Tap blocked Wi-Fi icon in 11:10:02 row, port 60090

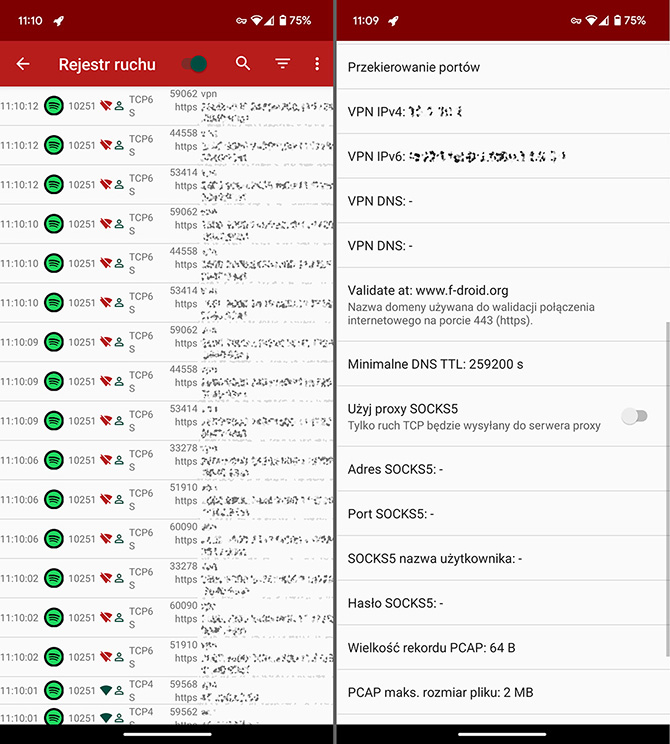point(106,617)
